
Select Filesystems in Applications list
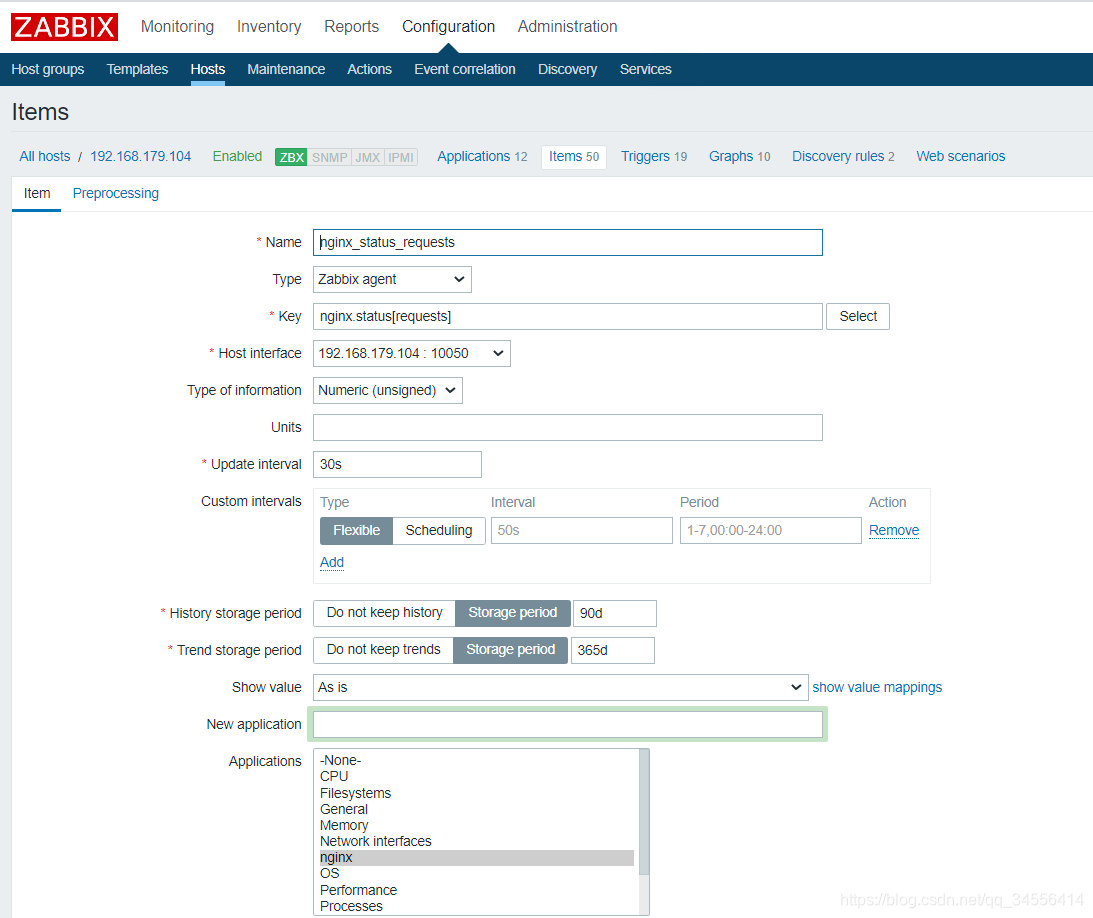tap(477, 793)
